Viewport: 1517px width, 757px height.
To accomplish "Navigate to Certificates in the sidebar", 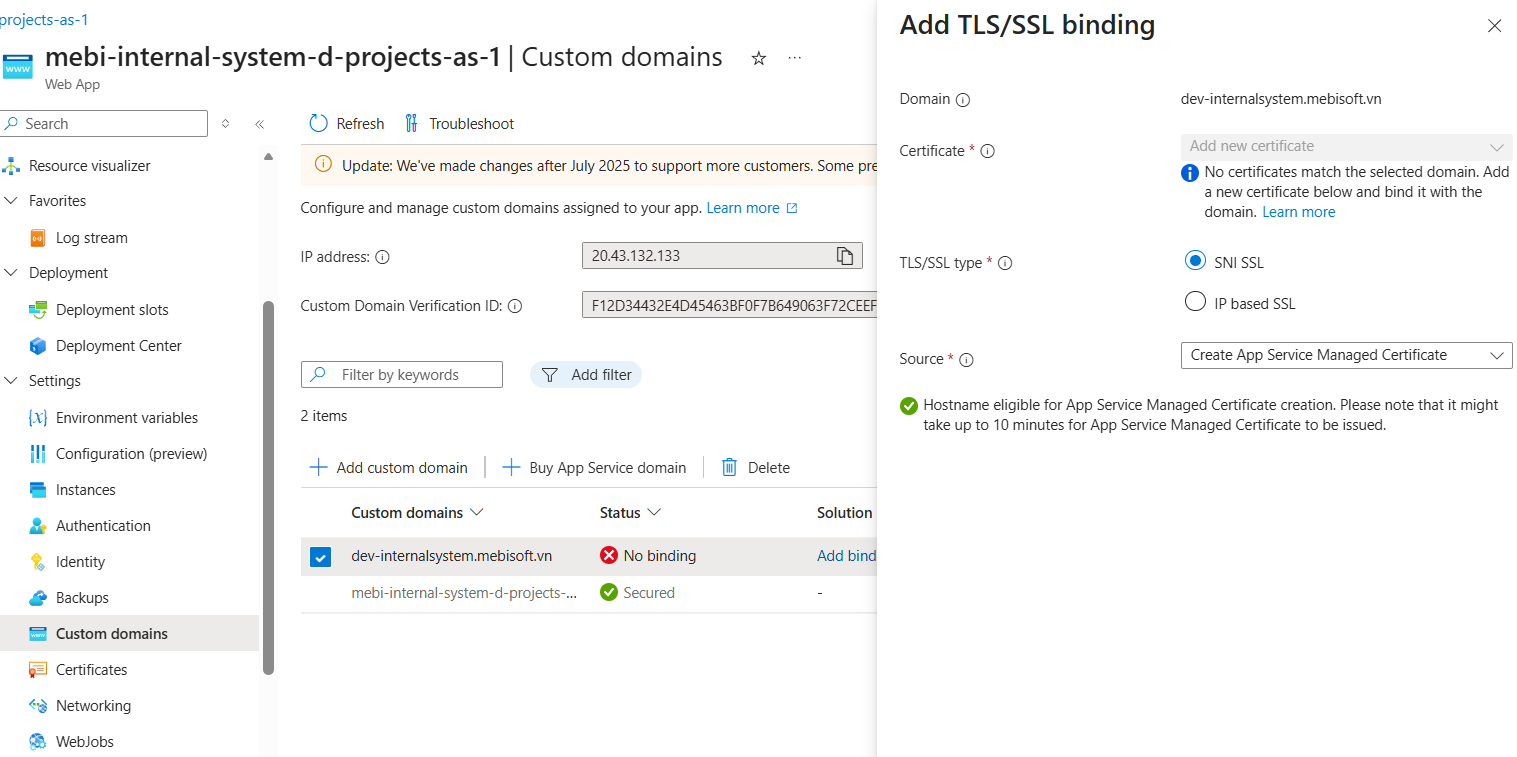I will 91,669.
